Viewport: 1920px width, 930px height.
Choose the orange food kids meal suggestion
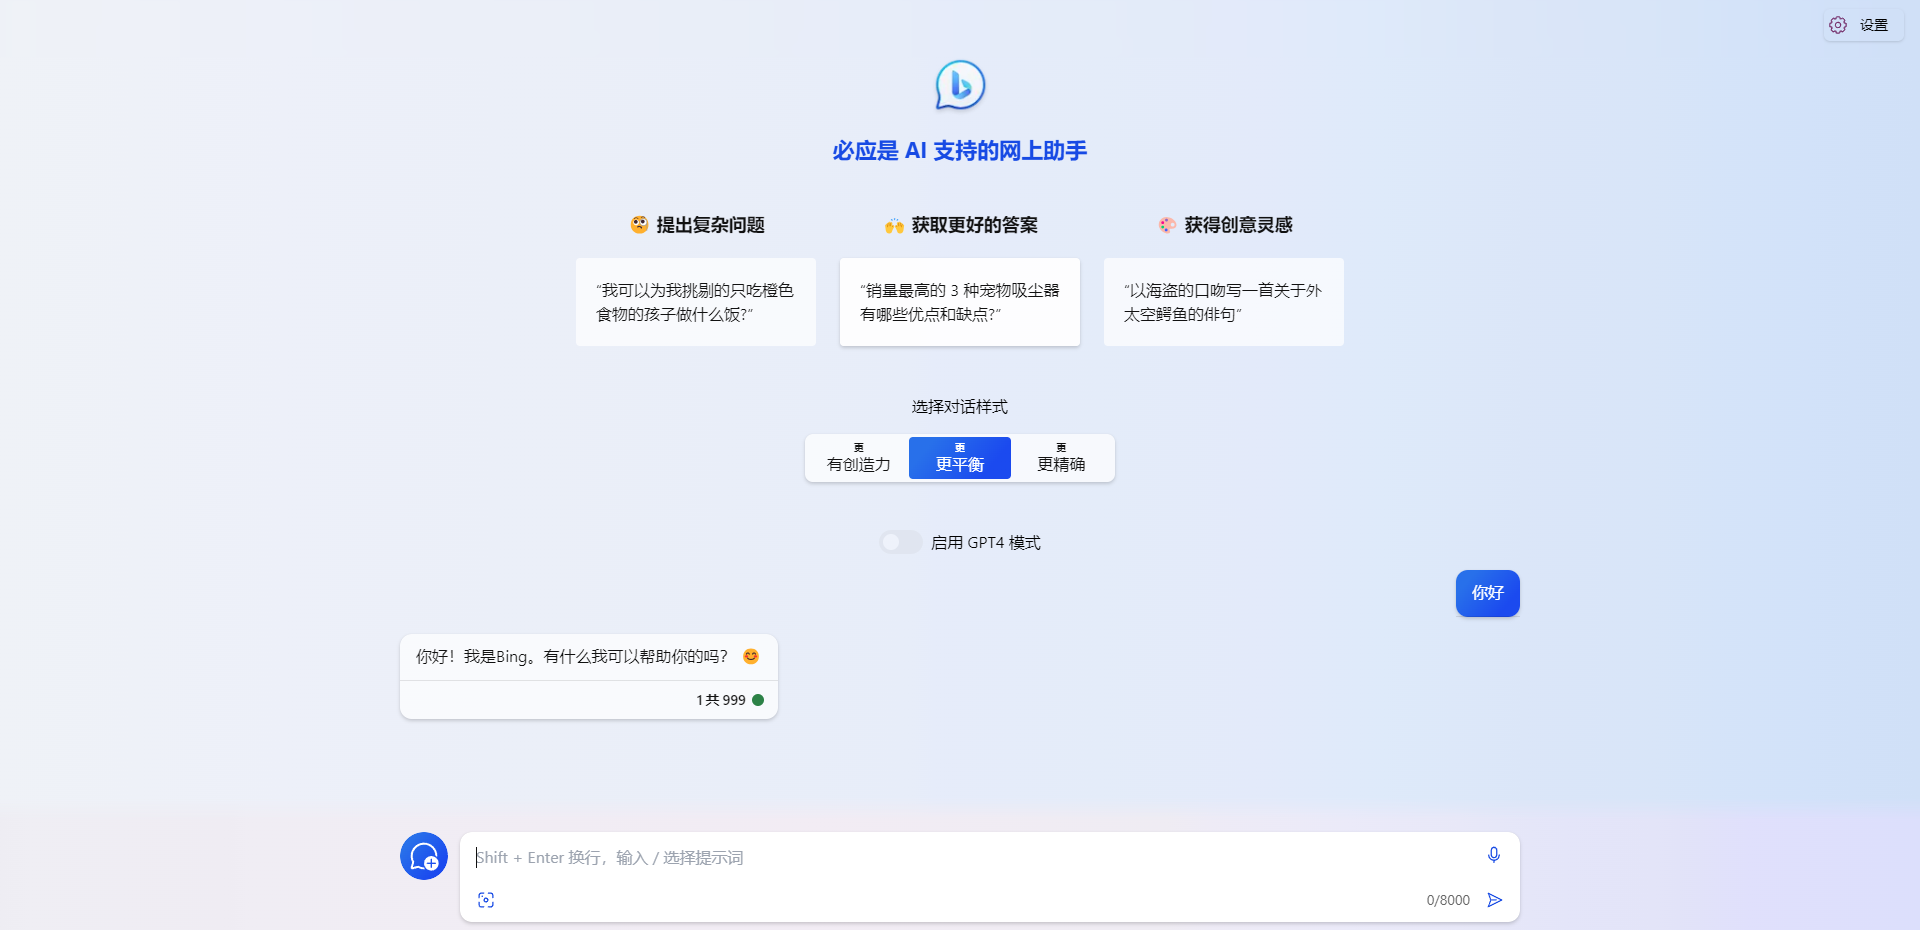[696, 302]
